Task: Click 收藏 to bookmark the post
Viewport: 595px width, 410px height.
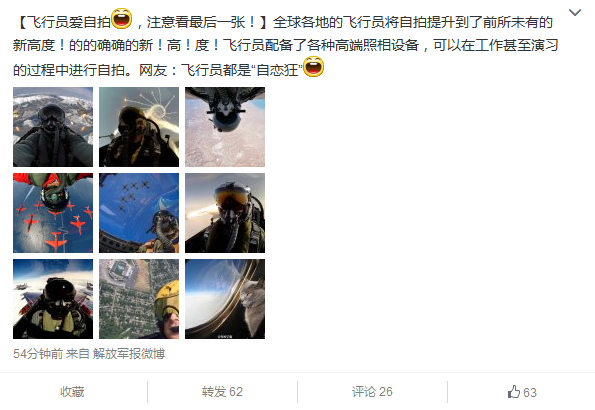Action: pyautogui.click(x=72, y=392)
